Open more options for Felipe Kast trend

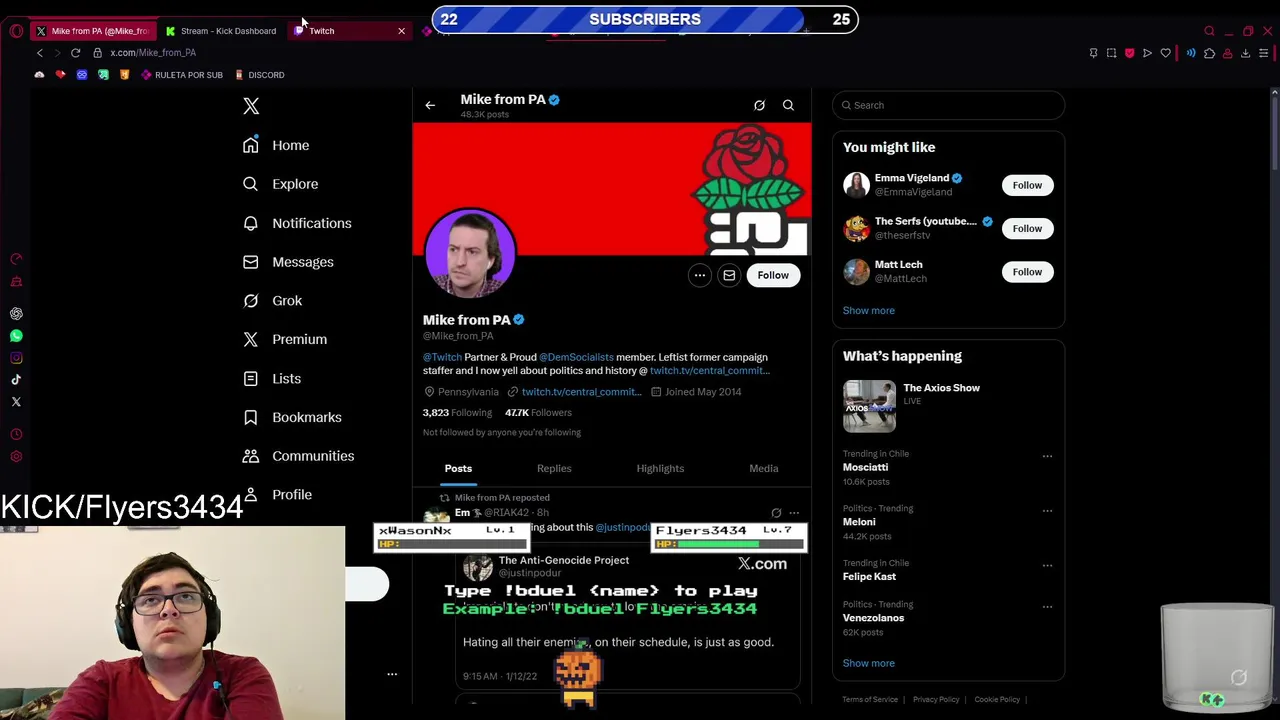[x=1047, y=565]
